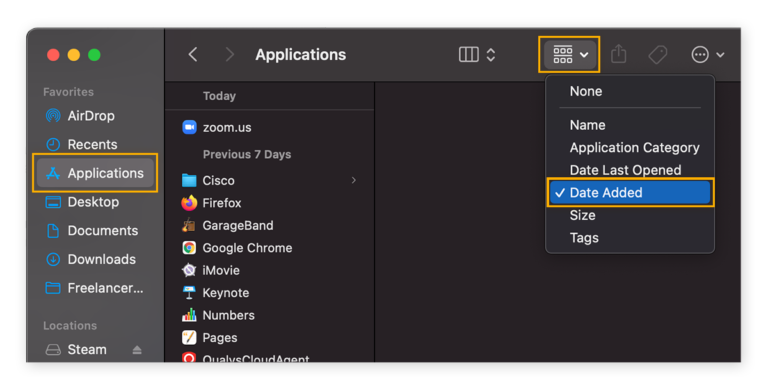Open Documents in sidebar
This screenshot has width=768, height=389.
(102, 231)
